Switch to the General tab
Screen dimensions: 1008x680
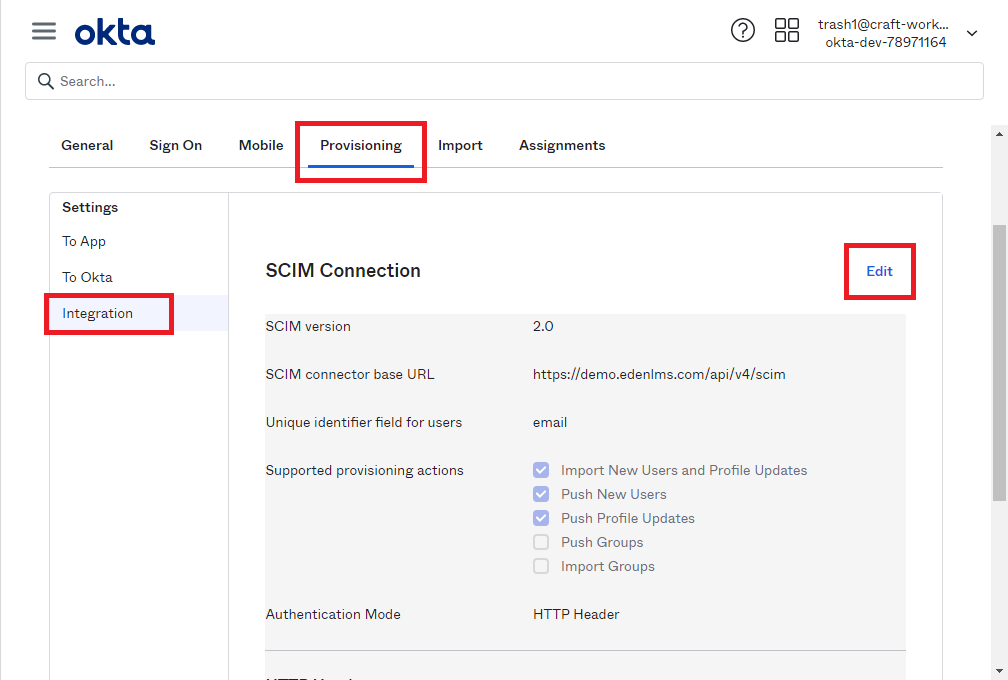coord(87,145)
